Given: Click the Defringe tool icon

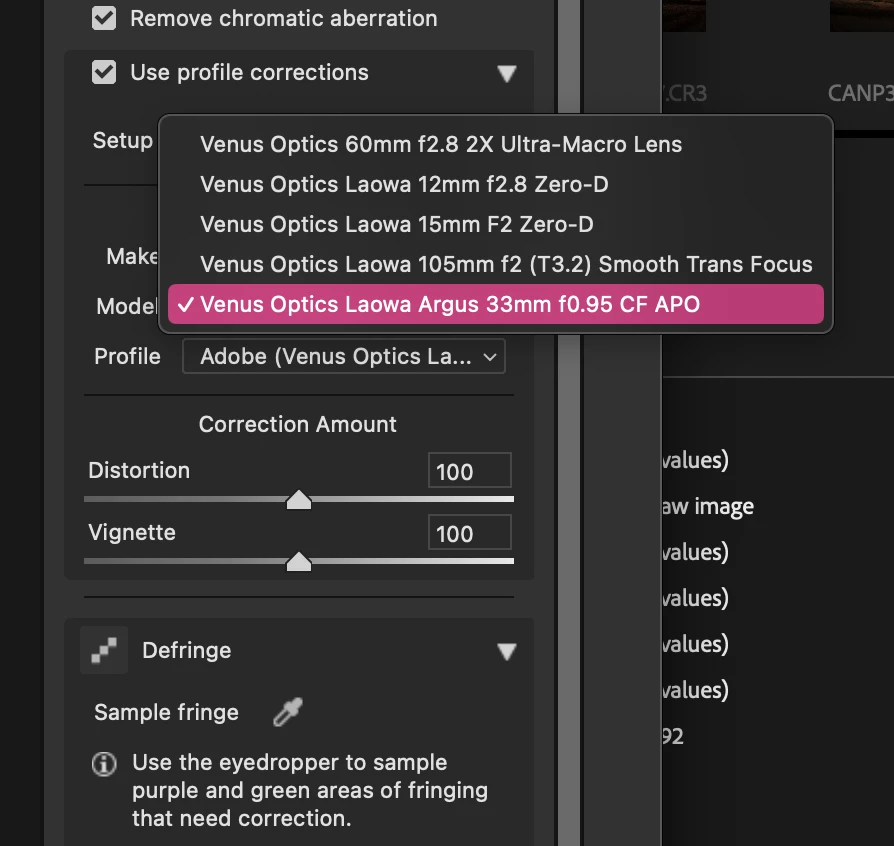Looking at the screenshot, I should (104, 650).
